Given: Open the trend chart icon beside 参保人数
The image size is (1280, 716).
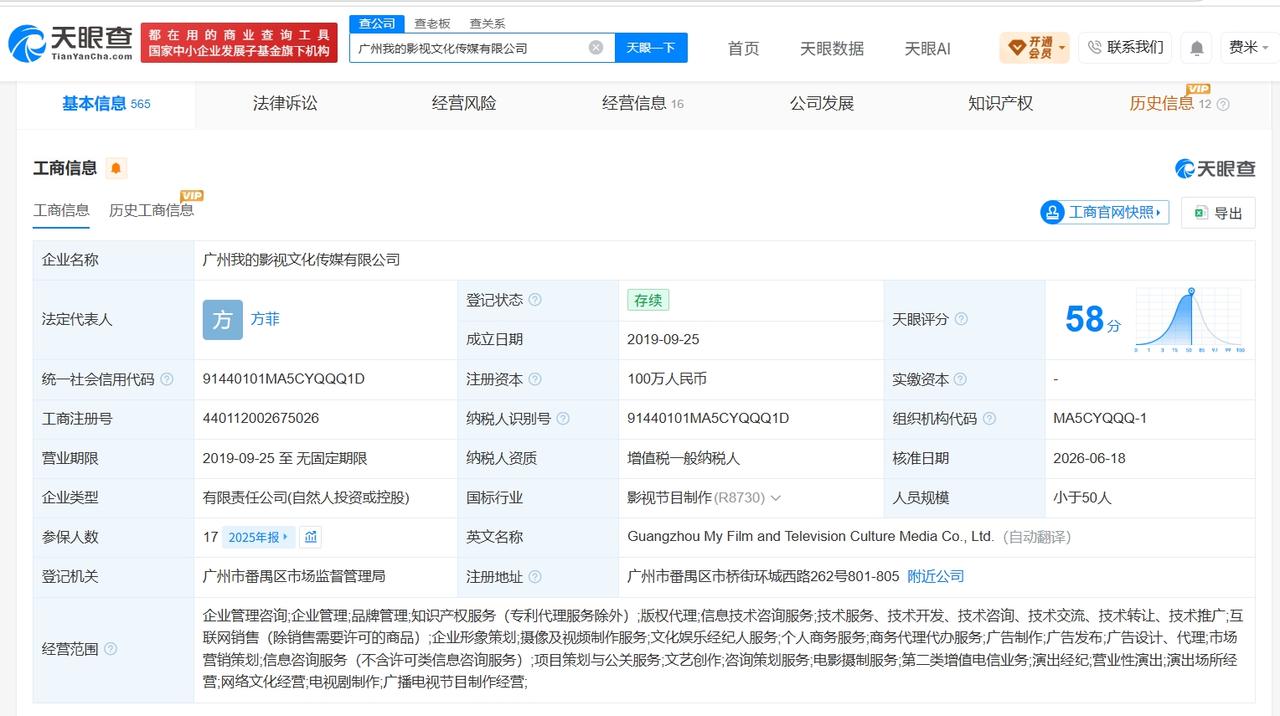Looking at the screenshot, I should point(311,537).
